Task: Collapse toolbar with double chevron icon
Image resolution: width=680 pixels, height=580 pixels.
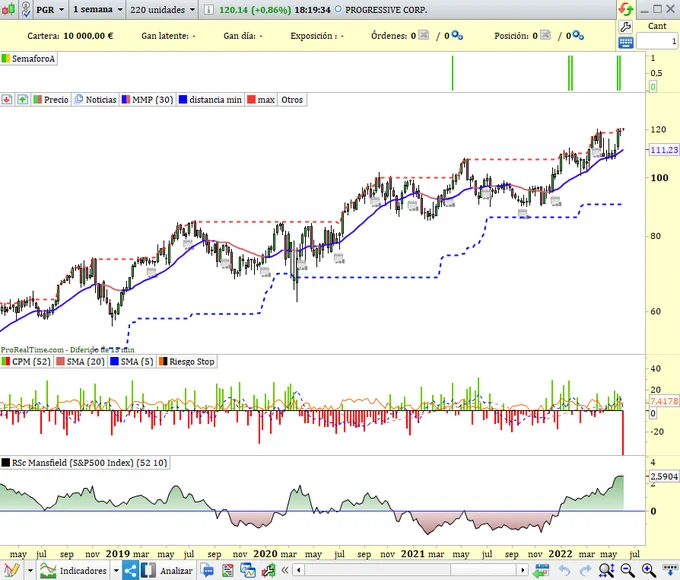Action: [x=285, y=570]
